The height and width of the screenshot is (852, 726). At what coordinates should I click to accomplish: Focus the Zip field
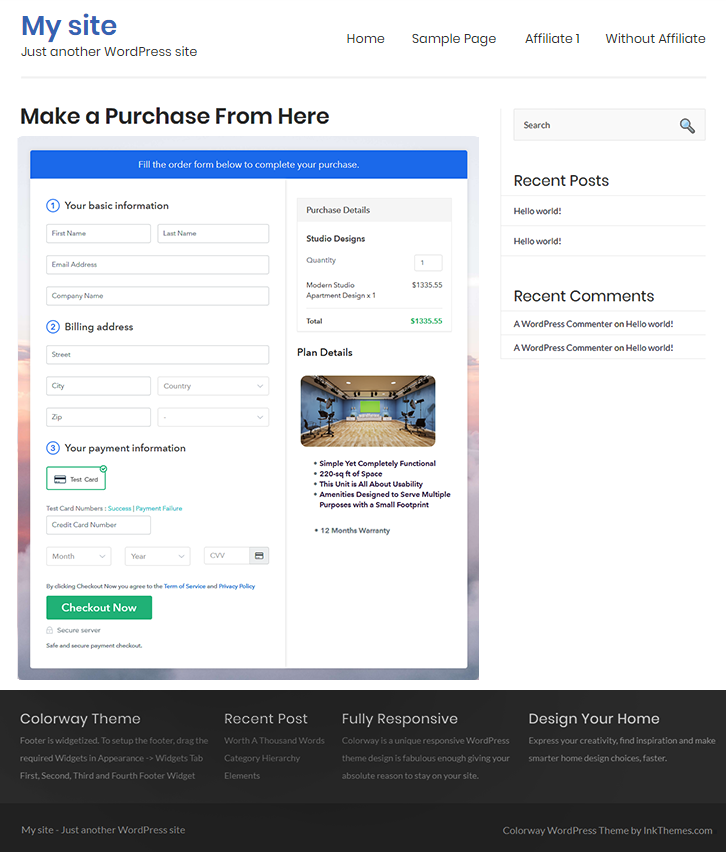click(x=98, y=417)
